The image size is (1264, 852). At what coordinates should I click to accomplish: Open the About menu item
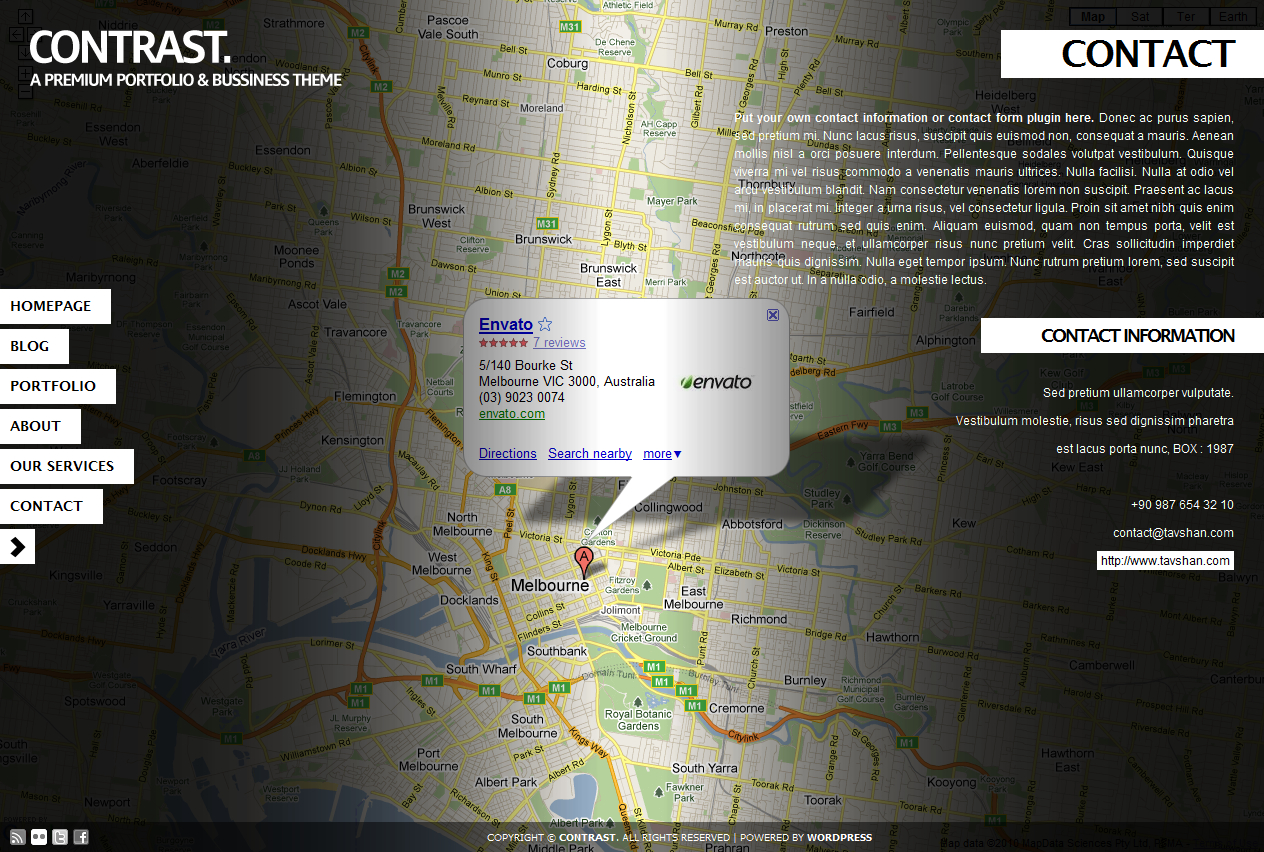(40, 426)
